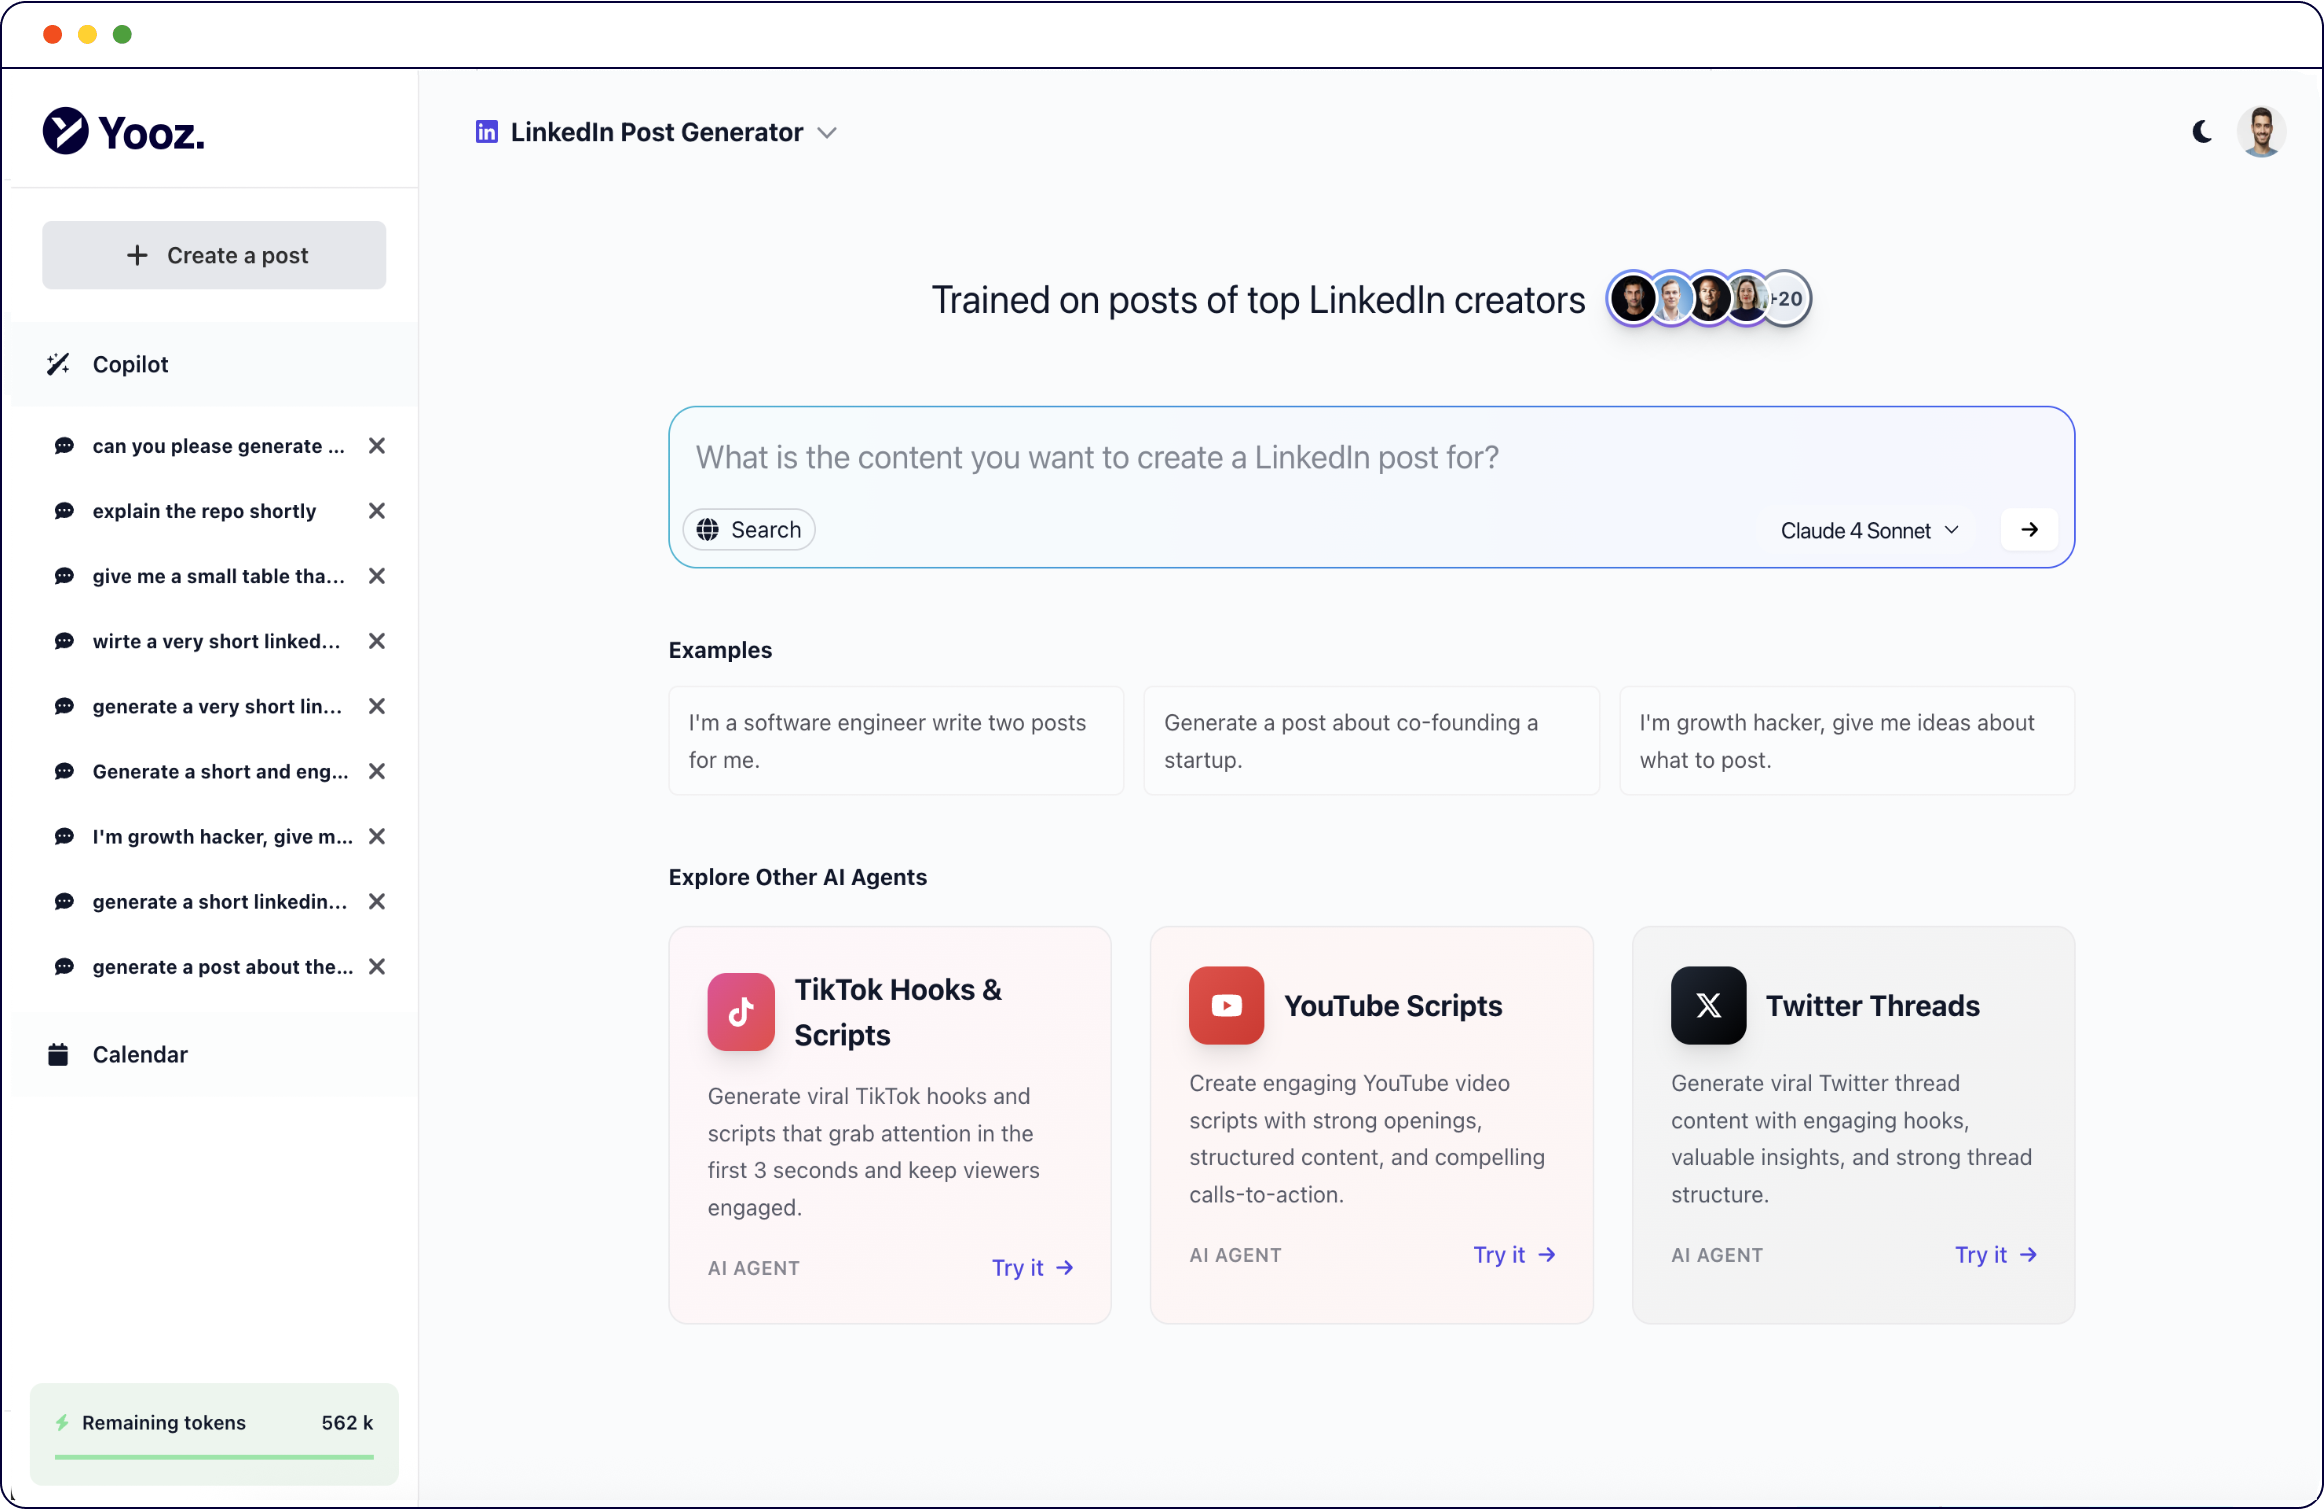This screenshot has height=1509, width=2324.
Task: Click the Calendar icon in sidebar
Action: 58,1054
